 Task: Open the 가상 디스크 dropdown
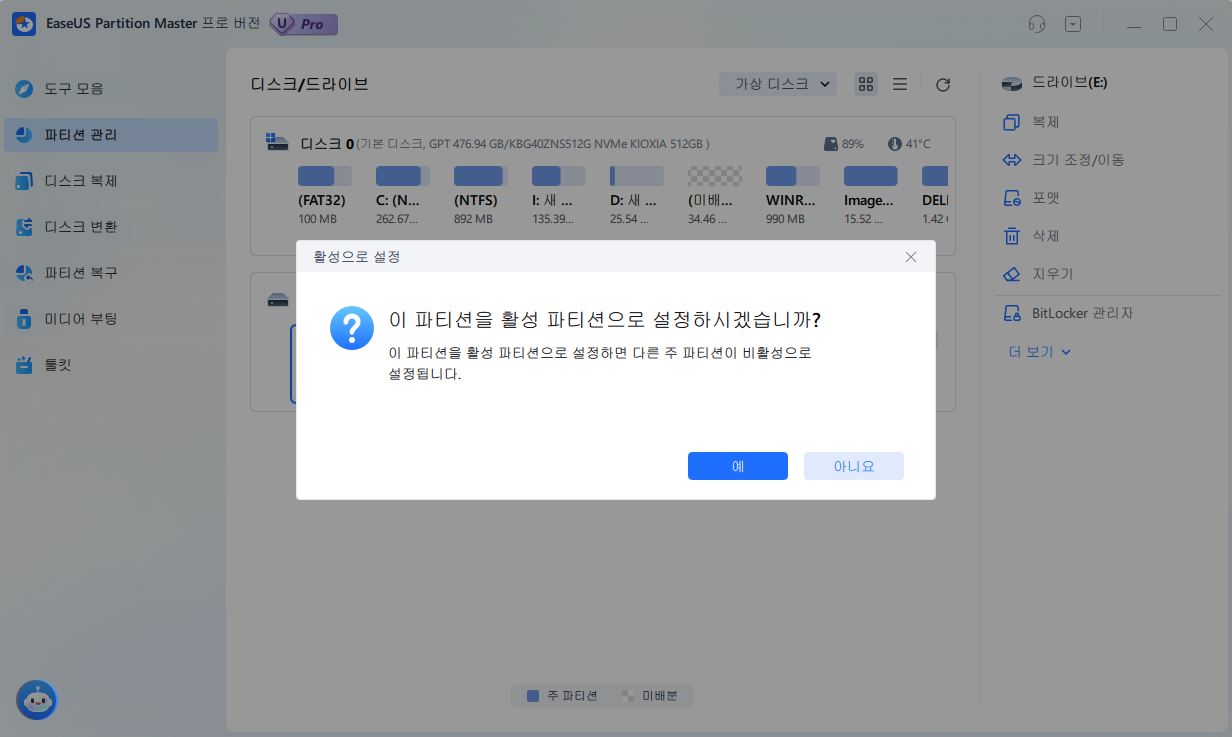pyautogui.click(x=778, y=84)
